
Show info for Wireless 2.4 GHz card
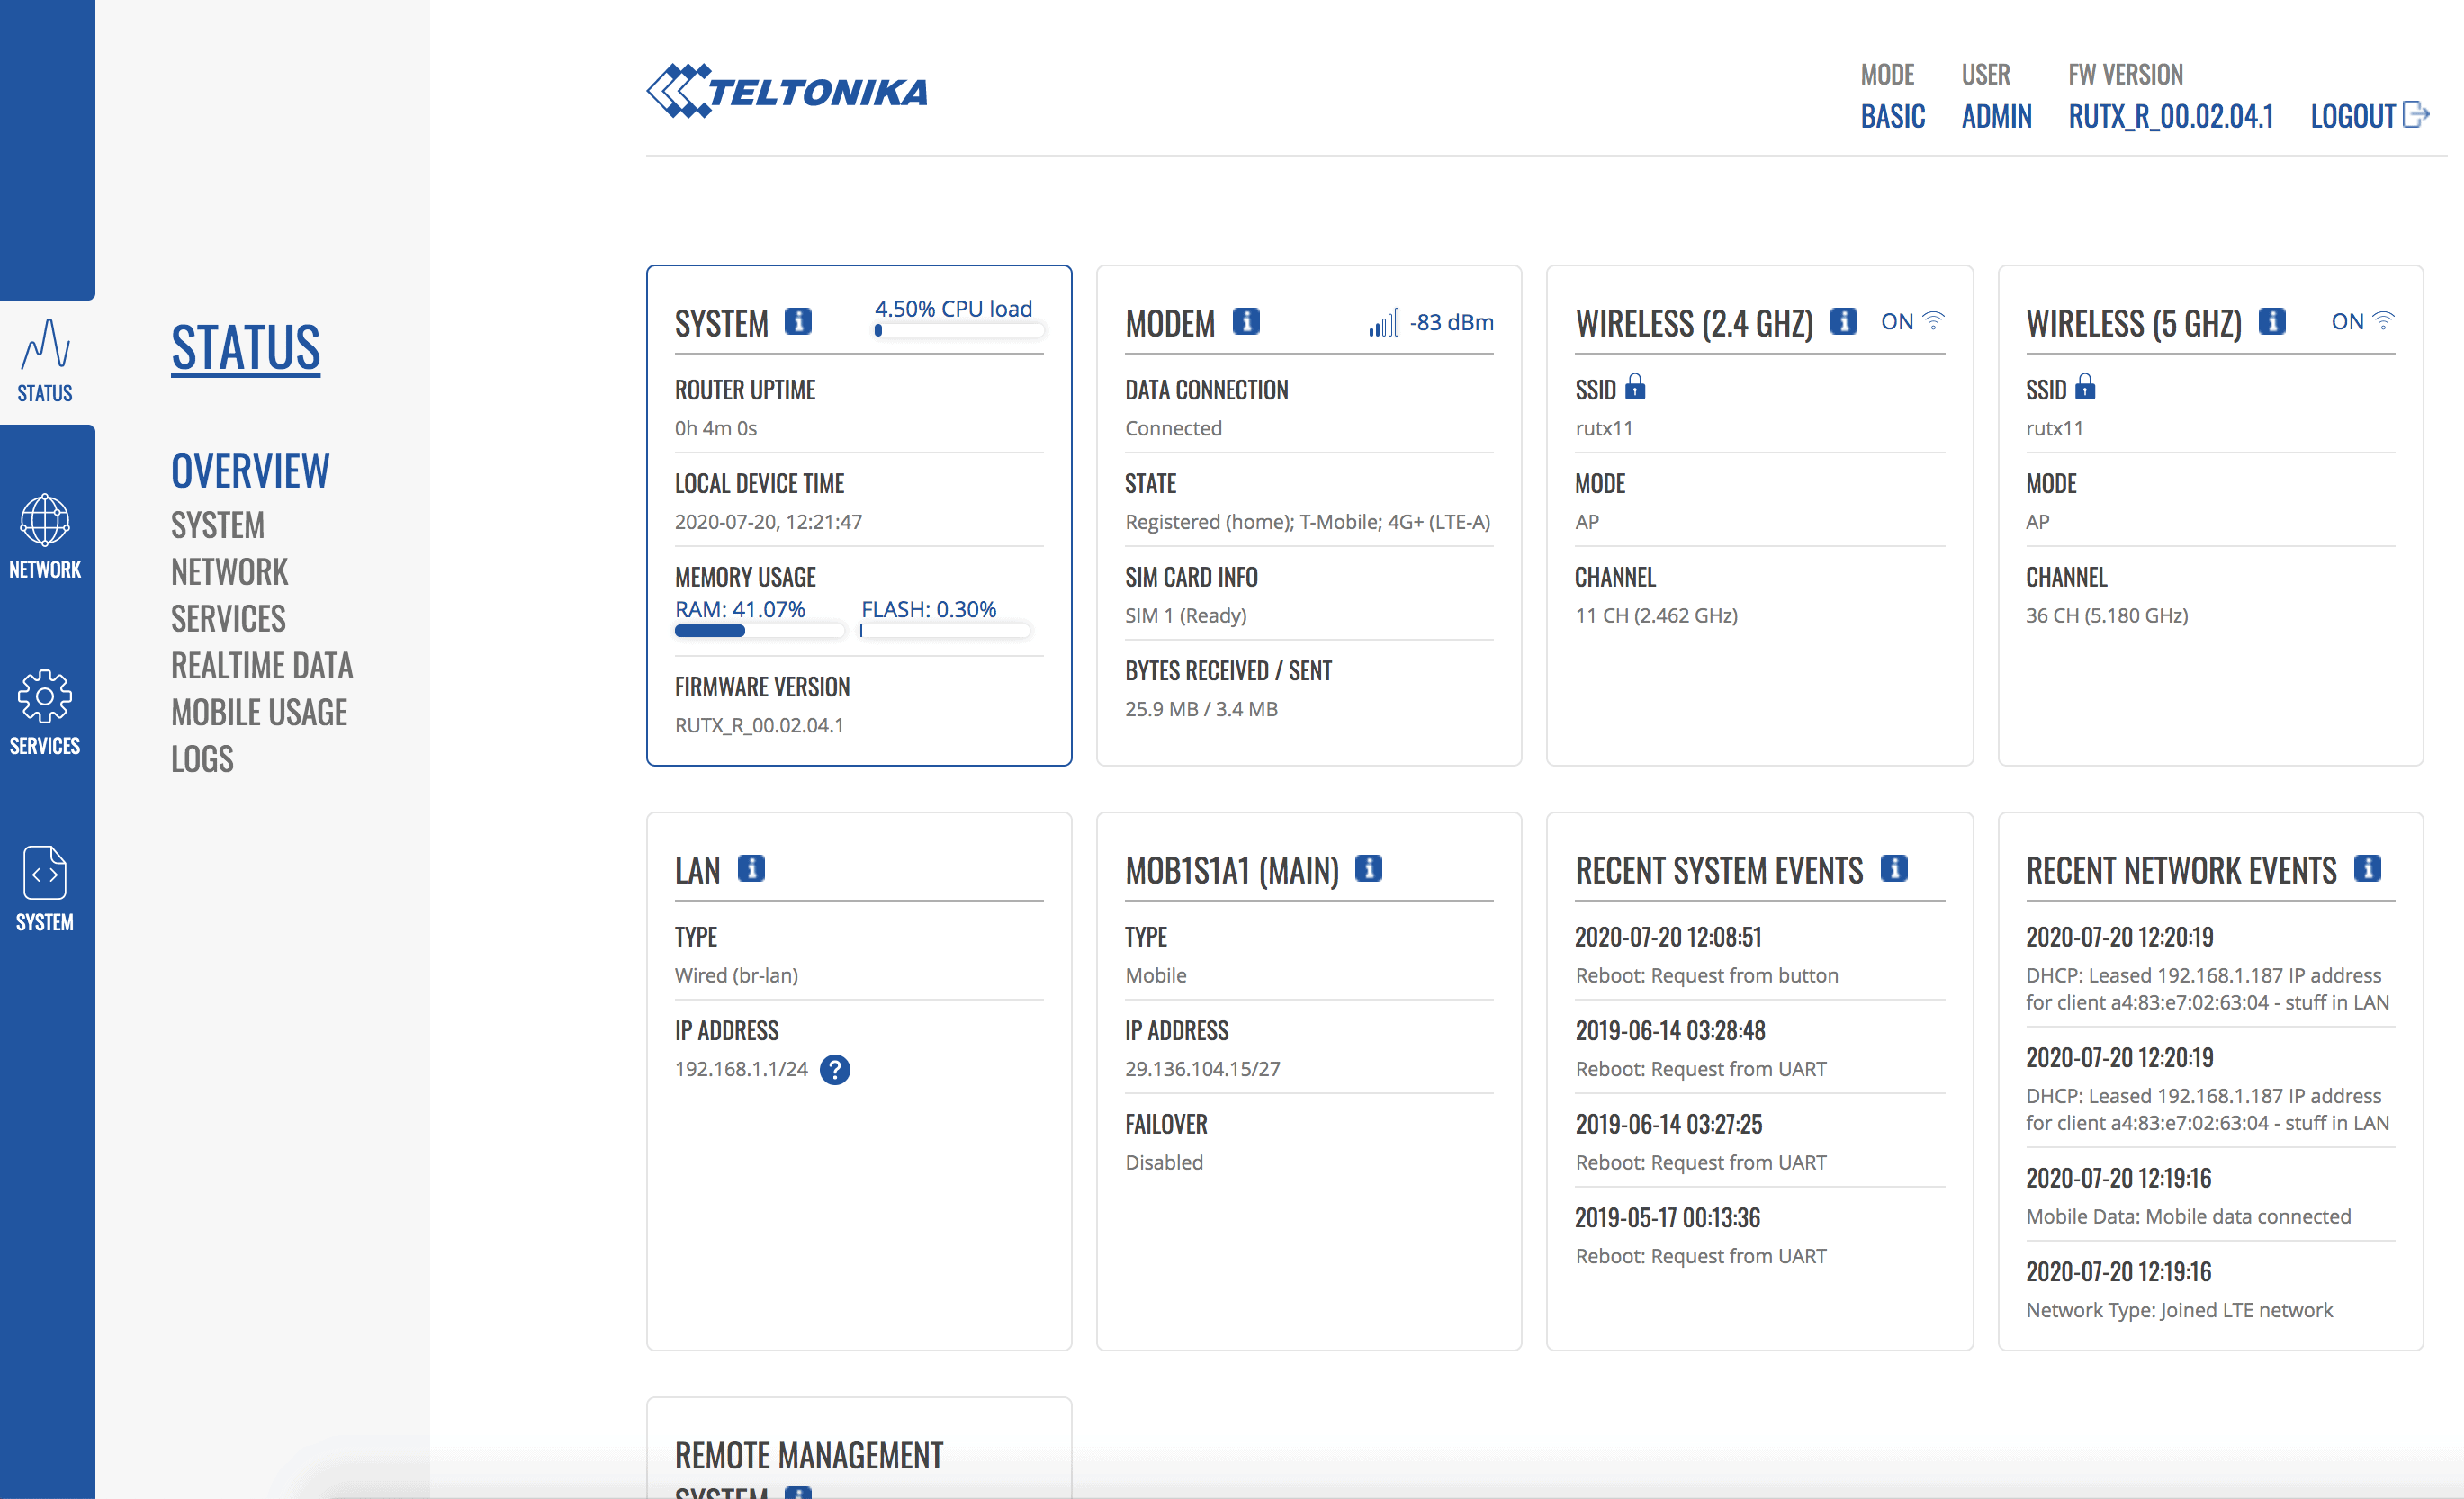(1844, 321)
